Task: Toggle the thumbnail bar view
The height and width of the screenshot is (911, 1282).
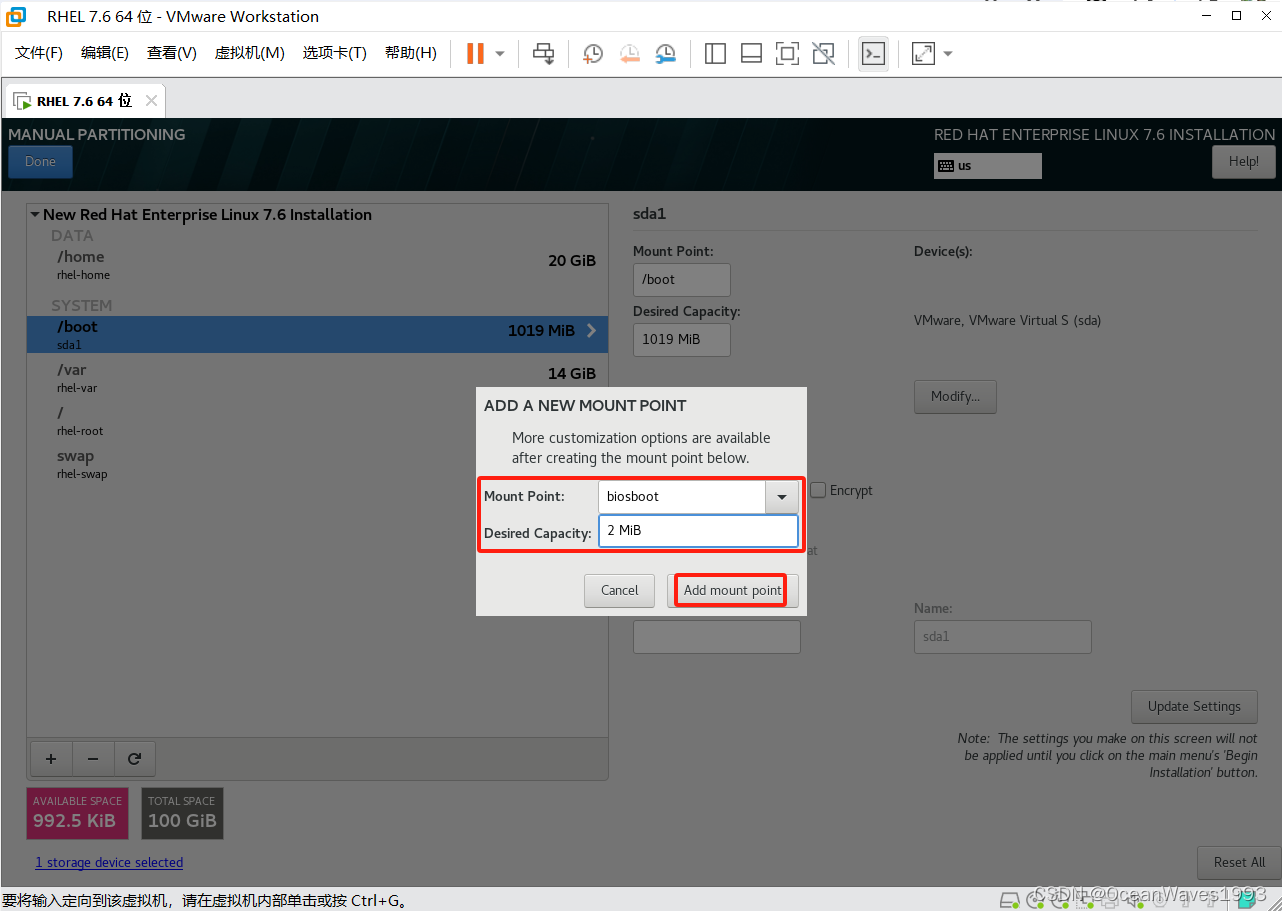Action: tap(751, 53)
